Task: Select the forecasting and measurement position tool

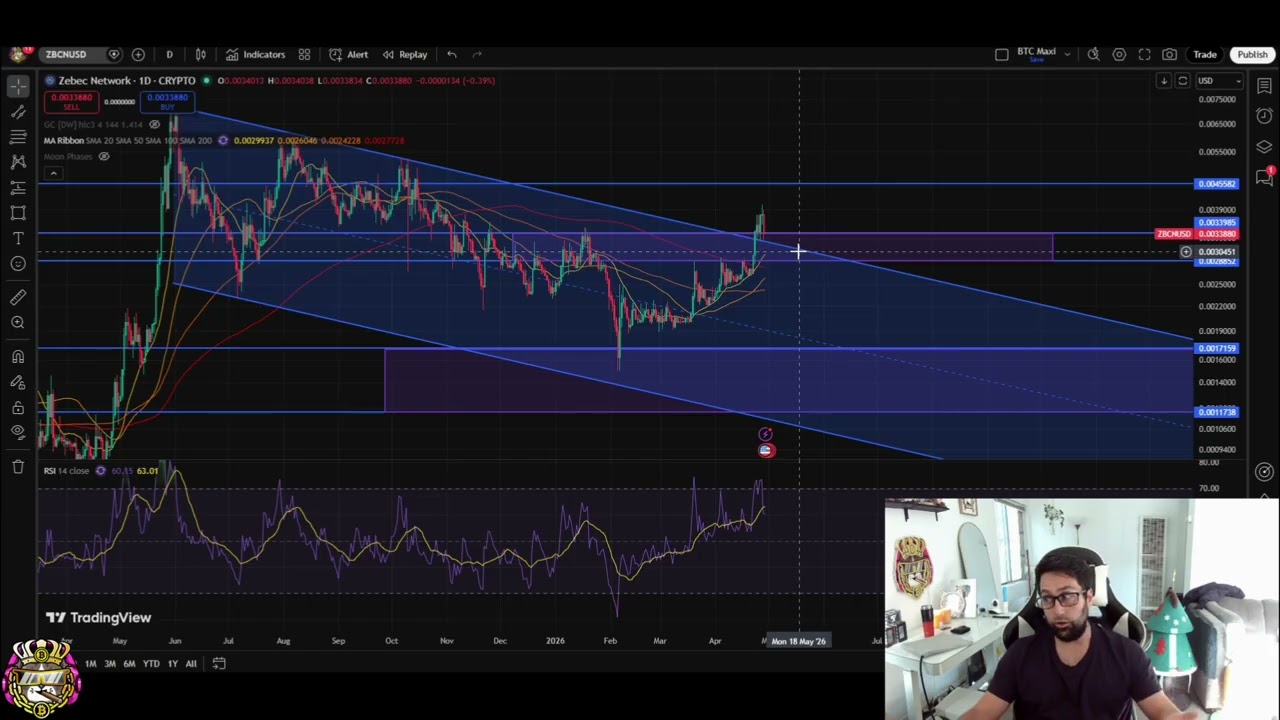Action: [18, 187]
